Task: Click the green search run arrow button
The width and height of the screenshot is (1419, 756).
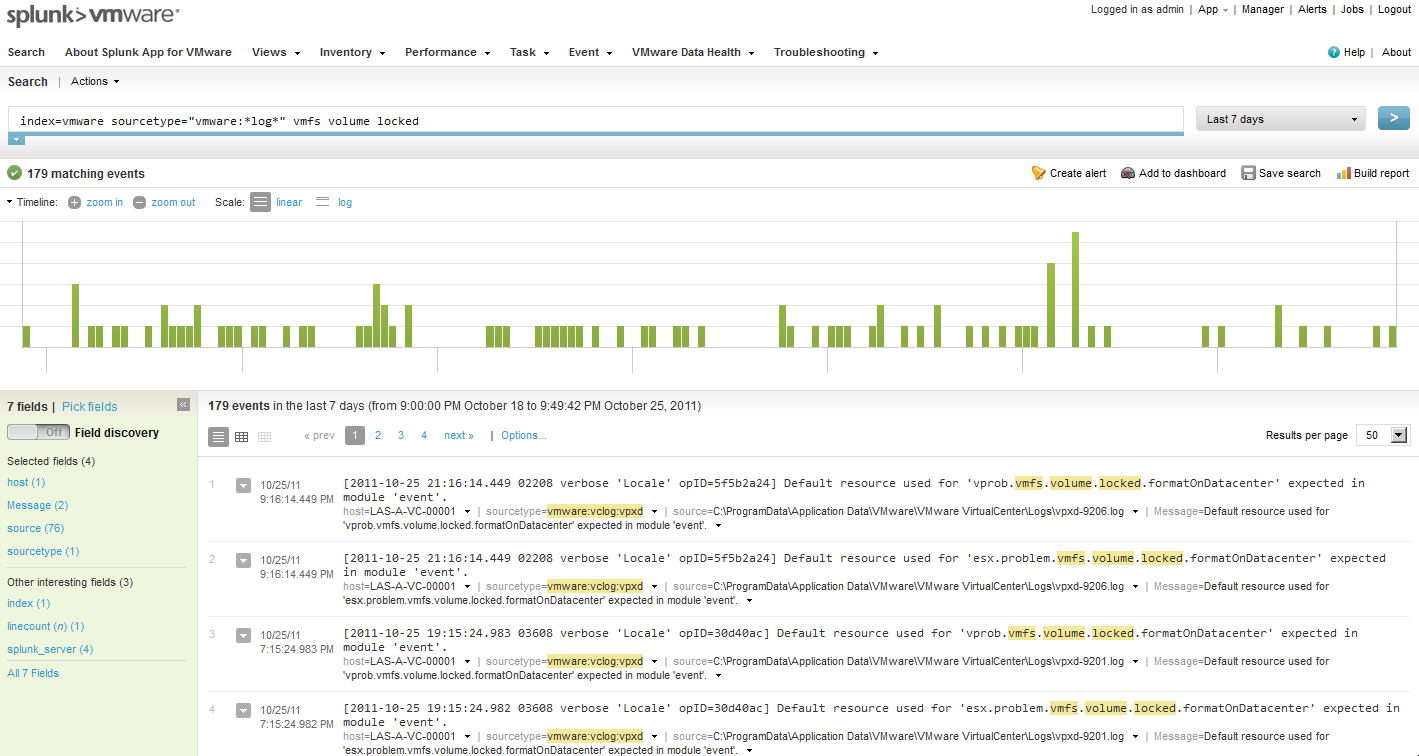Action: point(1393,118)
